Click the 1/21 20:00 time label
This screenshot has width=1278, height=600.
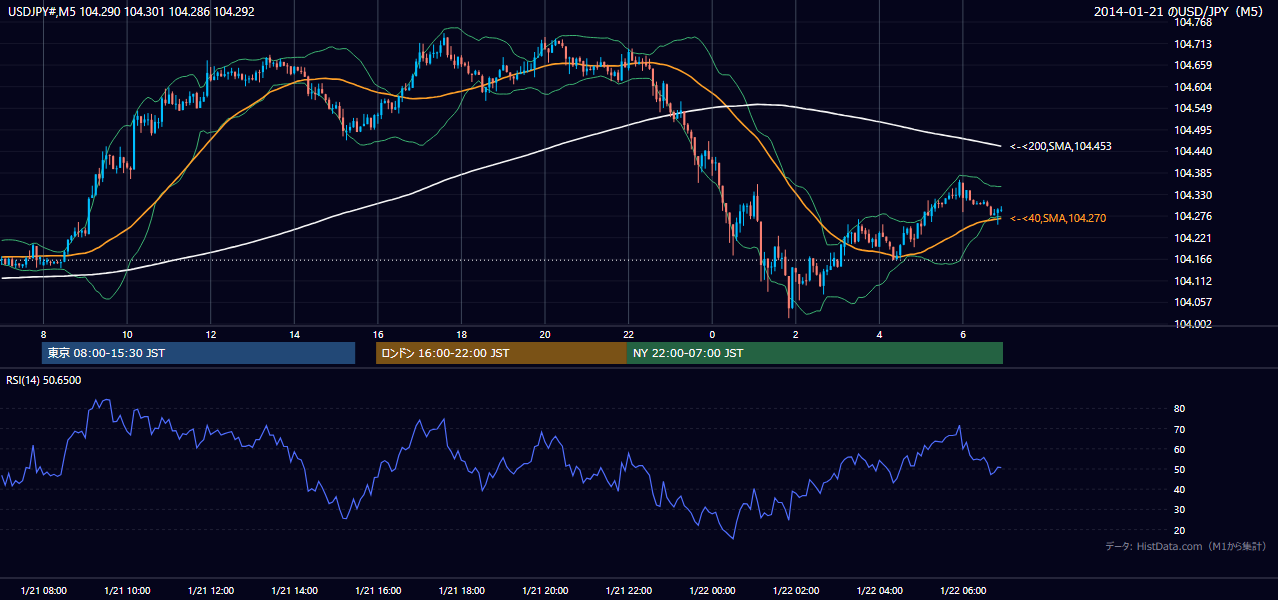click(x=545, y=591)
